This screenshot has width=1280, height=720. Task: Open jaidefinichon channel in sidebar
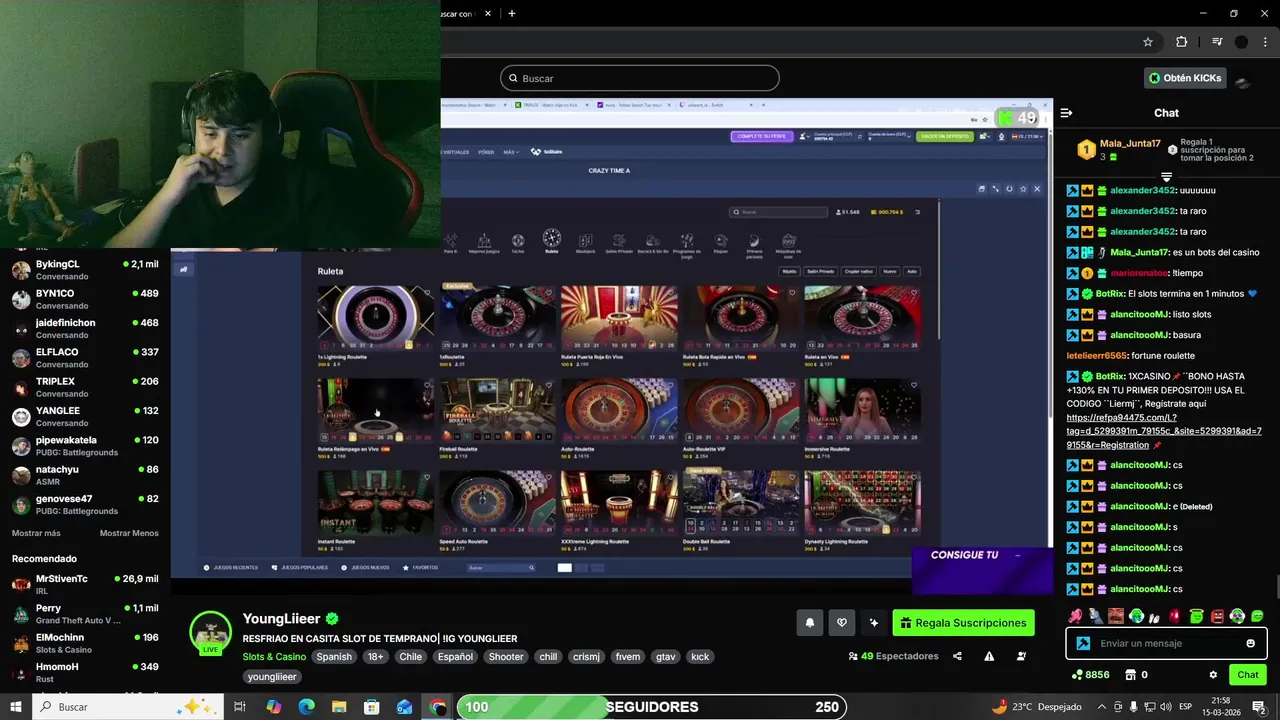pos(85,329)
